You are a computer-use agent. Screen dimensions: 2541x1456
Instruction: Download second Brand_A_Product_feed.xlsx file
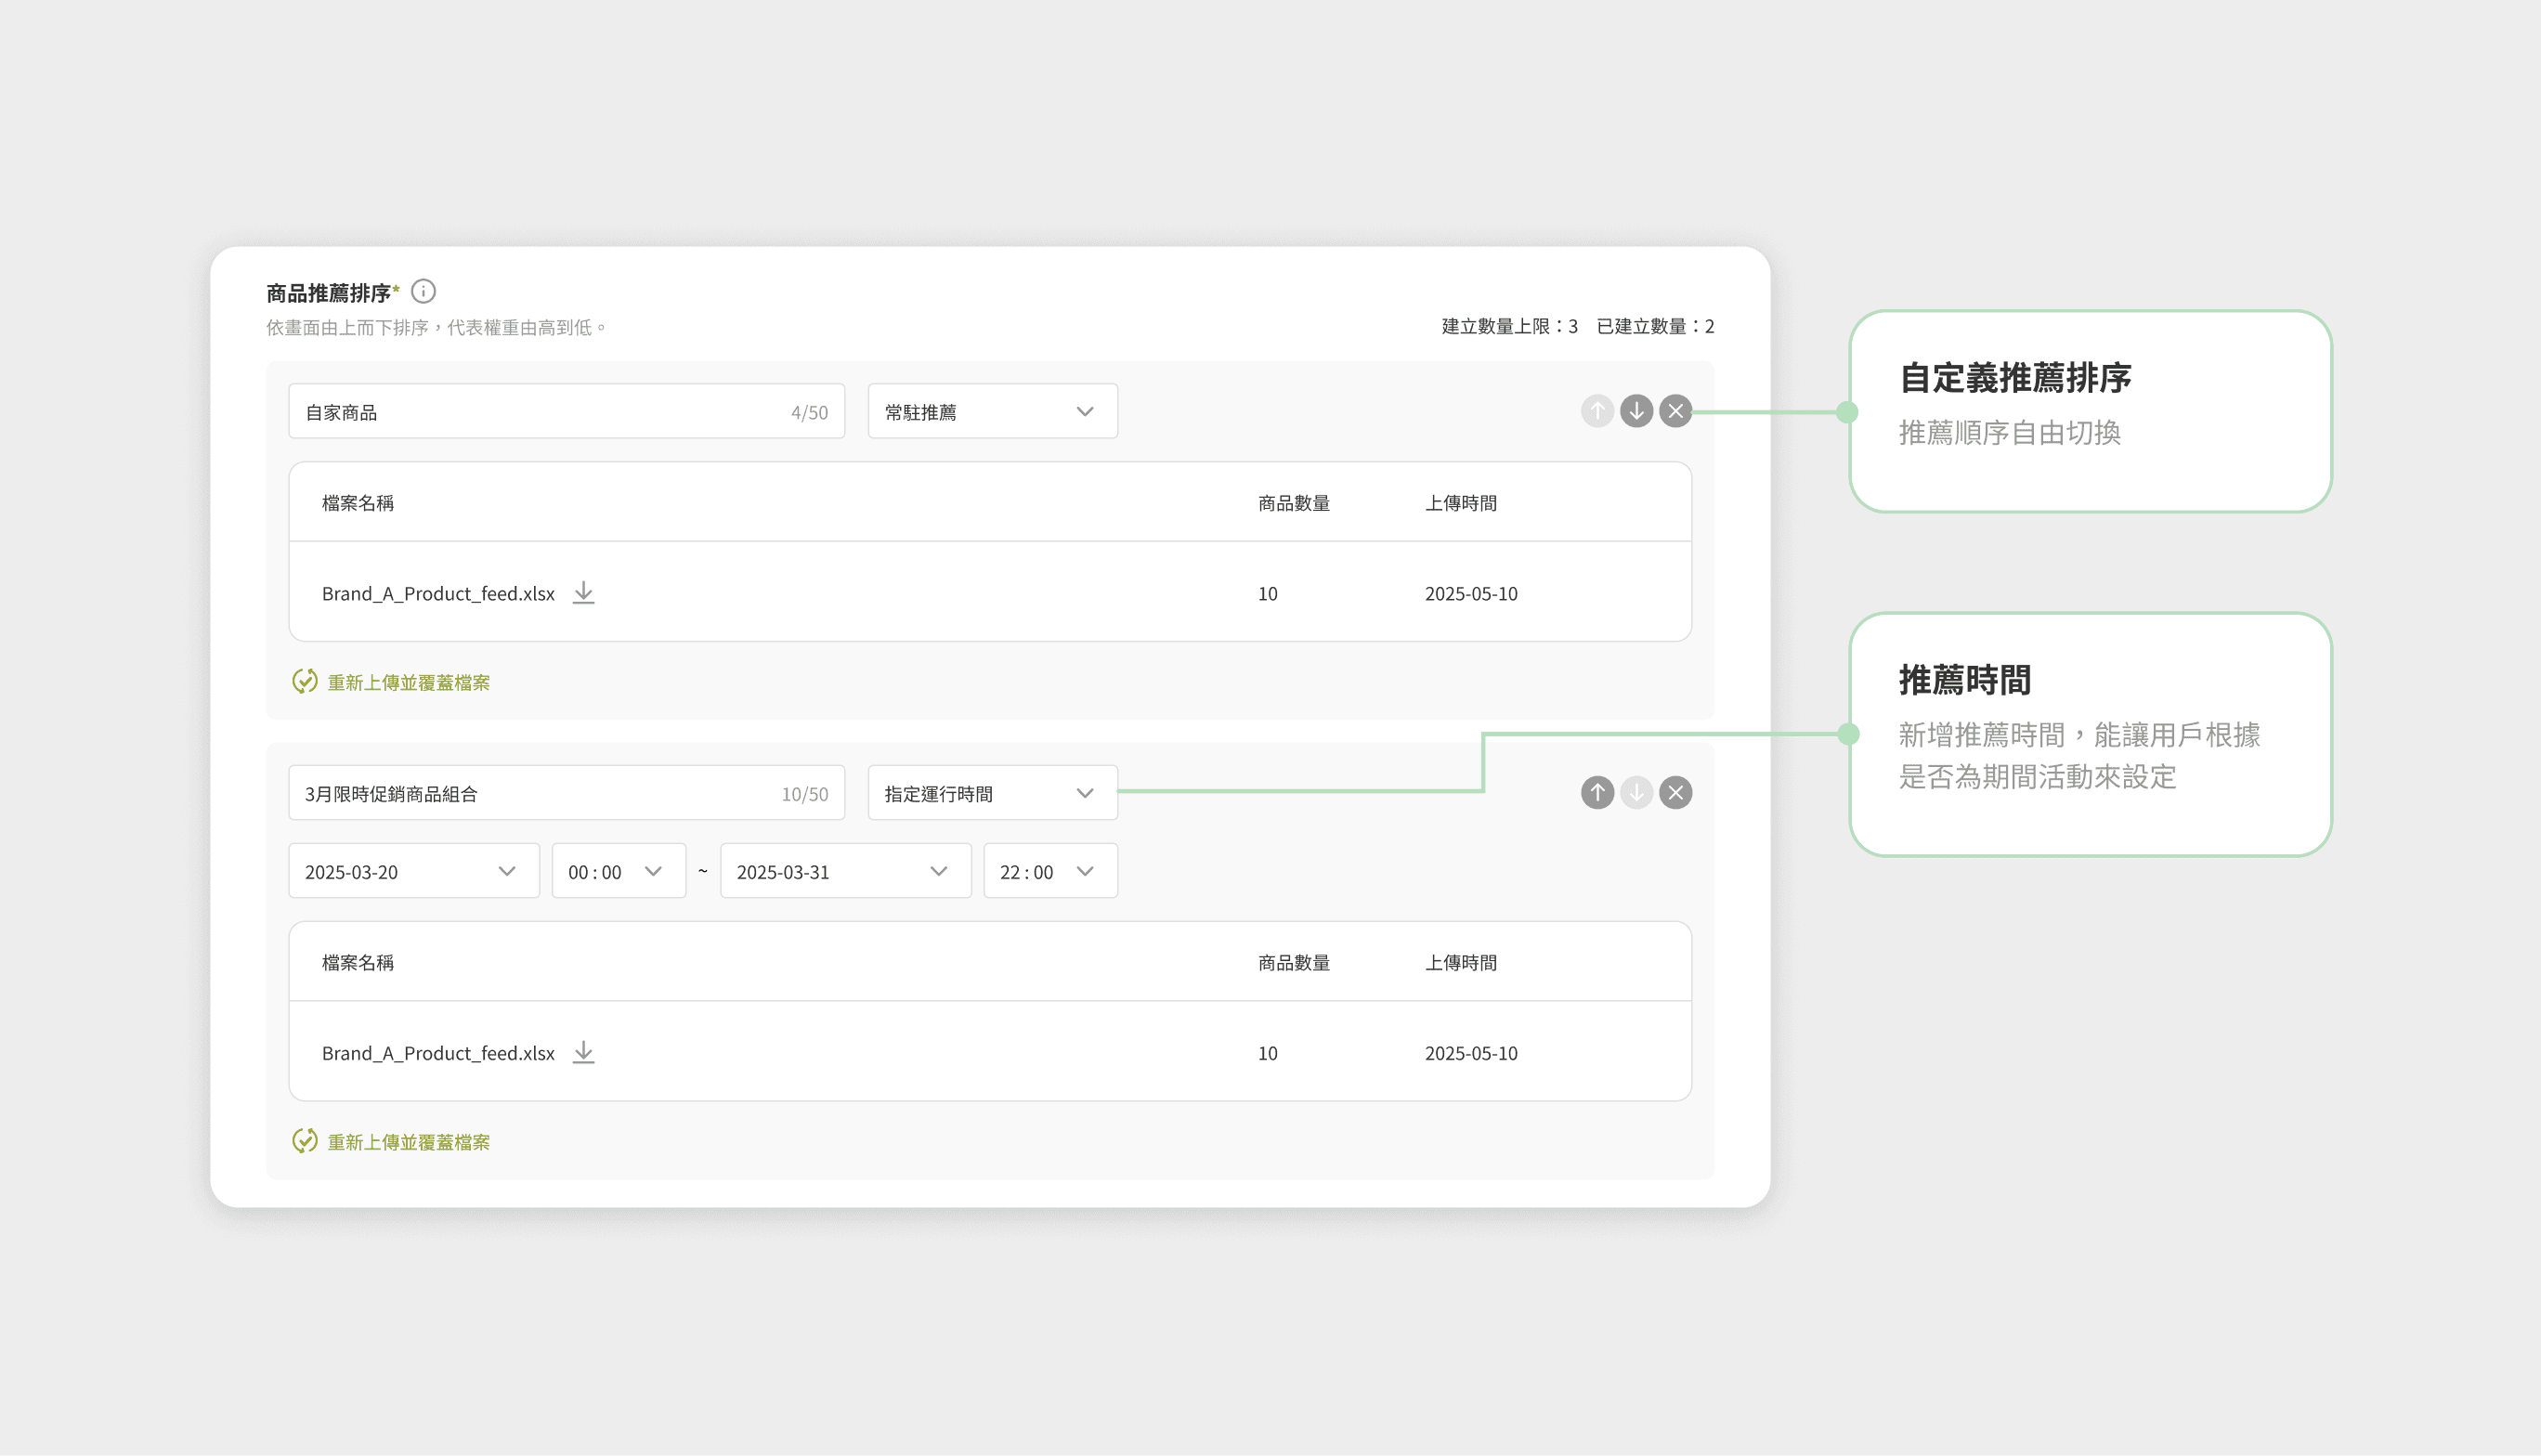(x=583, y=1052)
